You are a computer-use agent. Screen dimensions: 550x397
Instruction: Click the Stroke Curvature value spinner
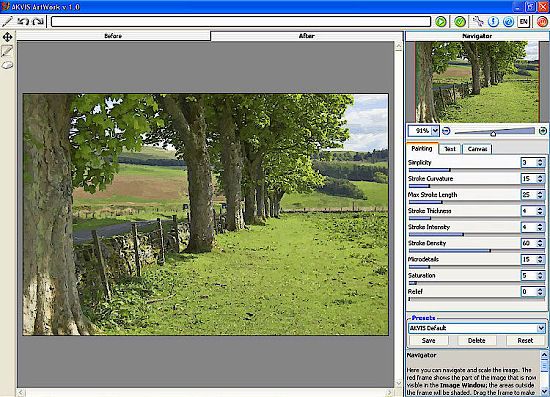point(540,179)
